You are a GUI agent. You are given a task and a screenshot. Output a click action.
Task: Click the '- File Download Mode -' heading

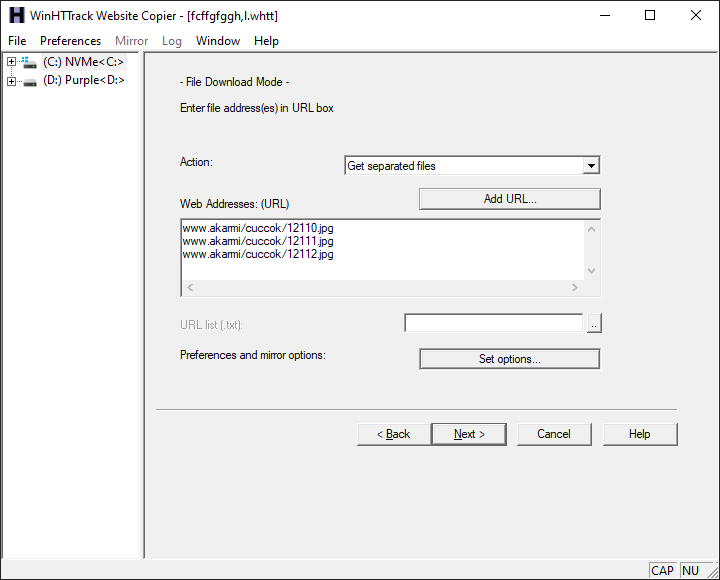click(235, 82)
